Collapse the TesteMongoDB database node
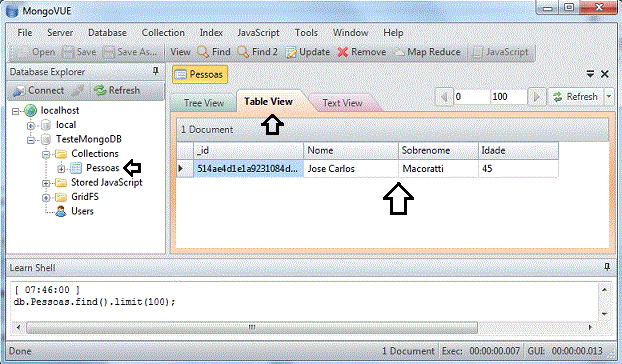The height and width of the screenshot is (364, 622). tap(31, 140)
